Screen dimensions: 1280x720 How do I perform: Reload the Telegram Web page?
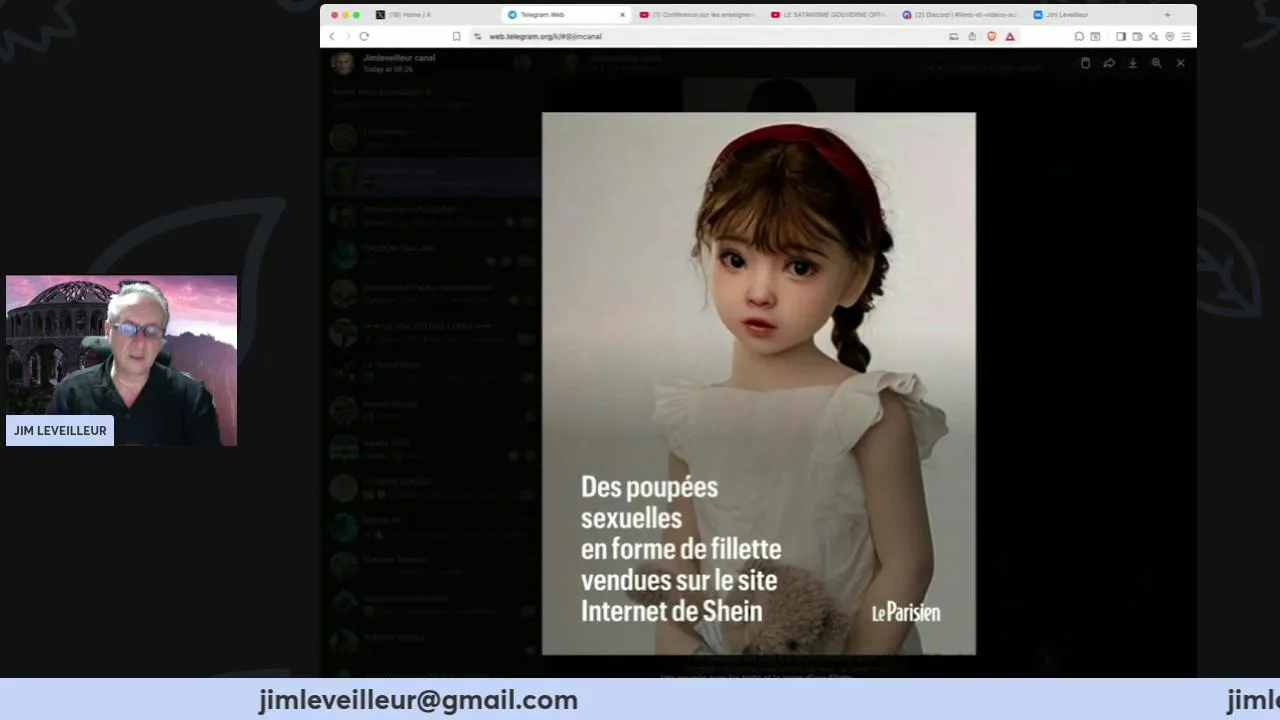364,36
